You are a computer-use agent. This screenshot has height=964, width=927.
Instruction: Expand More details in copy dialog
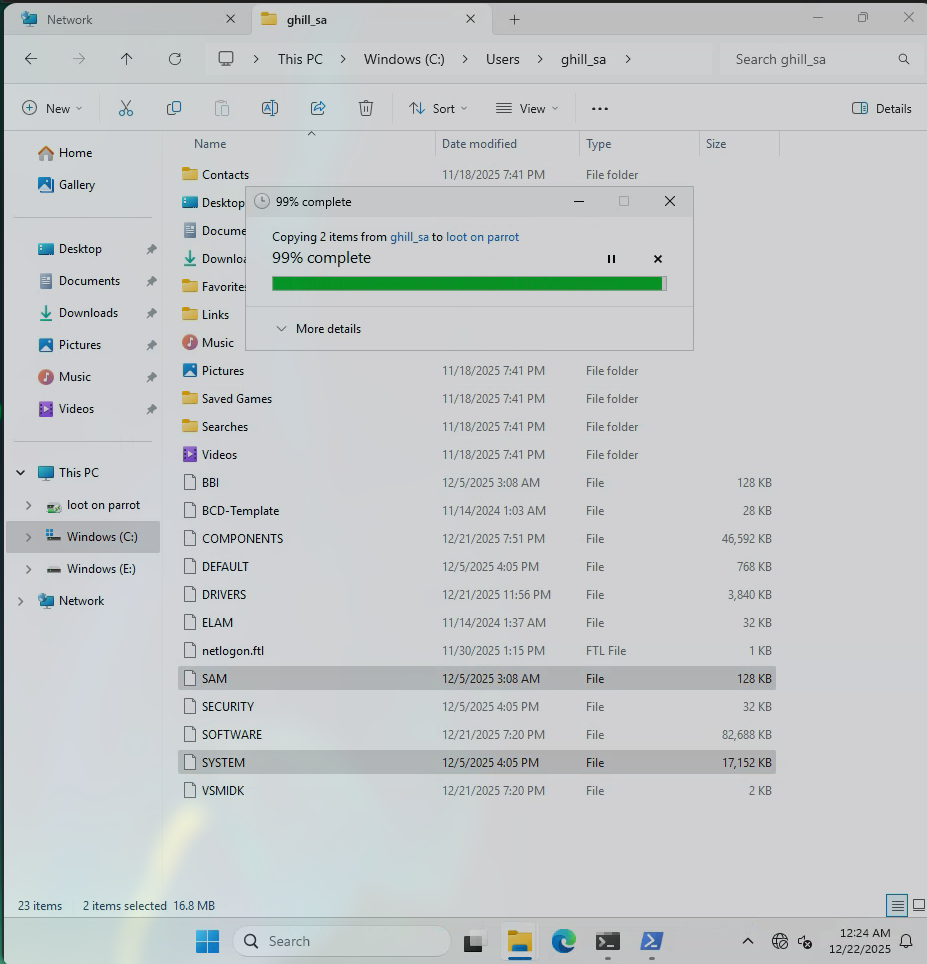[318, 329]
